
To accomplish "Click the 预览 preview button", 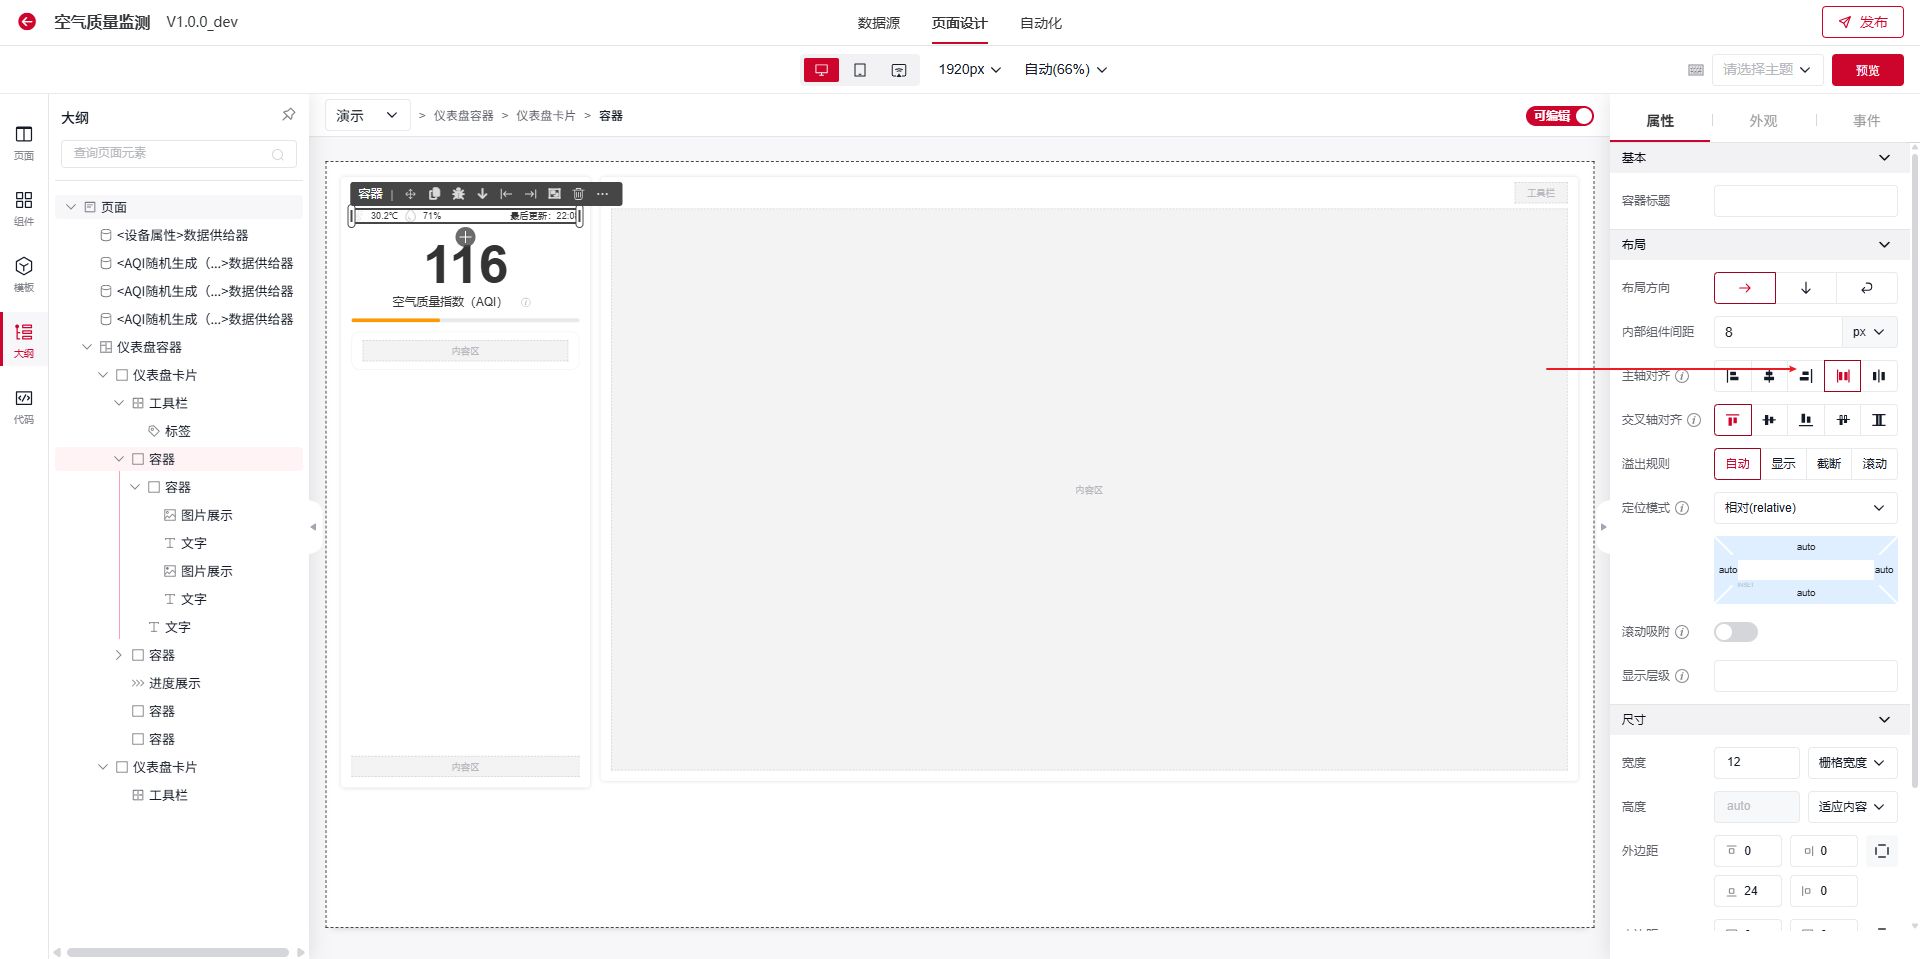I will (1866, 70).
